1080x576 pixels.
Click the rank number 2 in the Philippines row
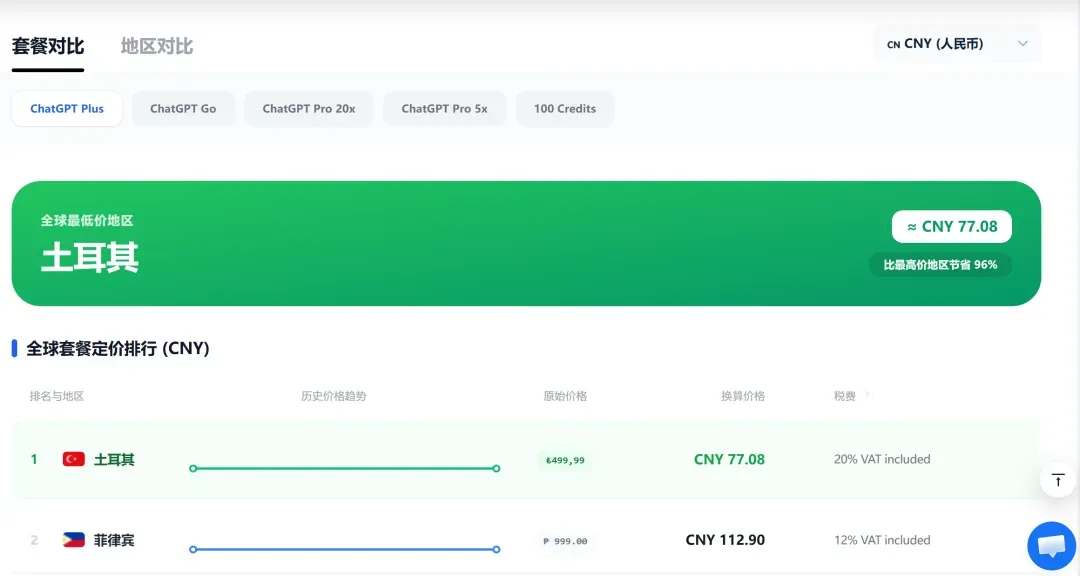tap(34, 540)
